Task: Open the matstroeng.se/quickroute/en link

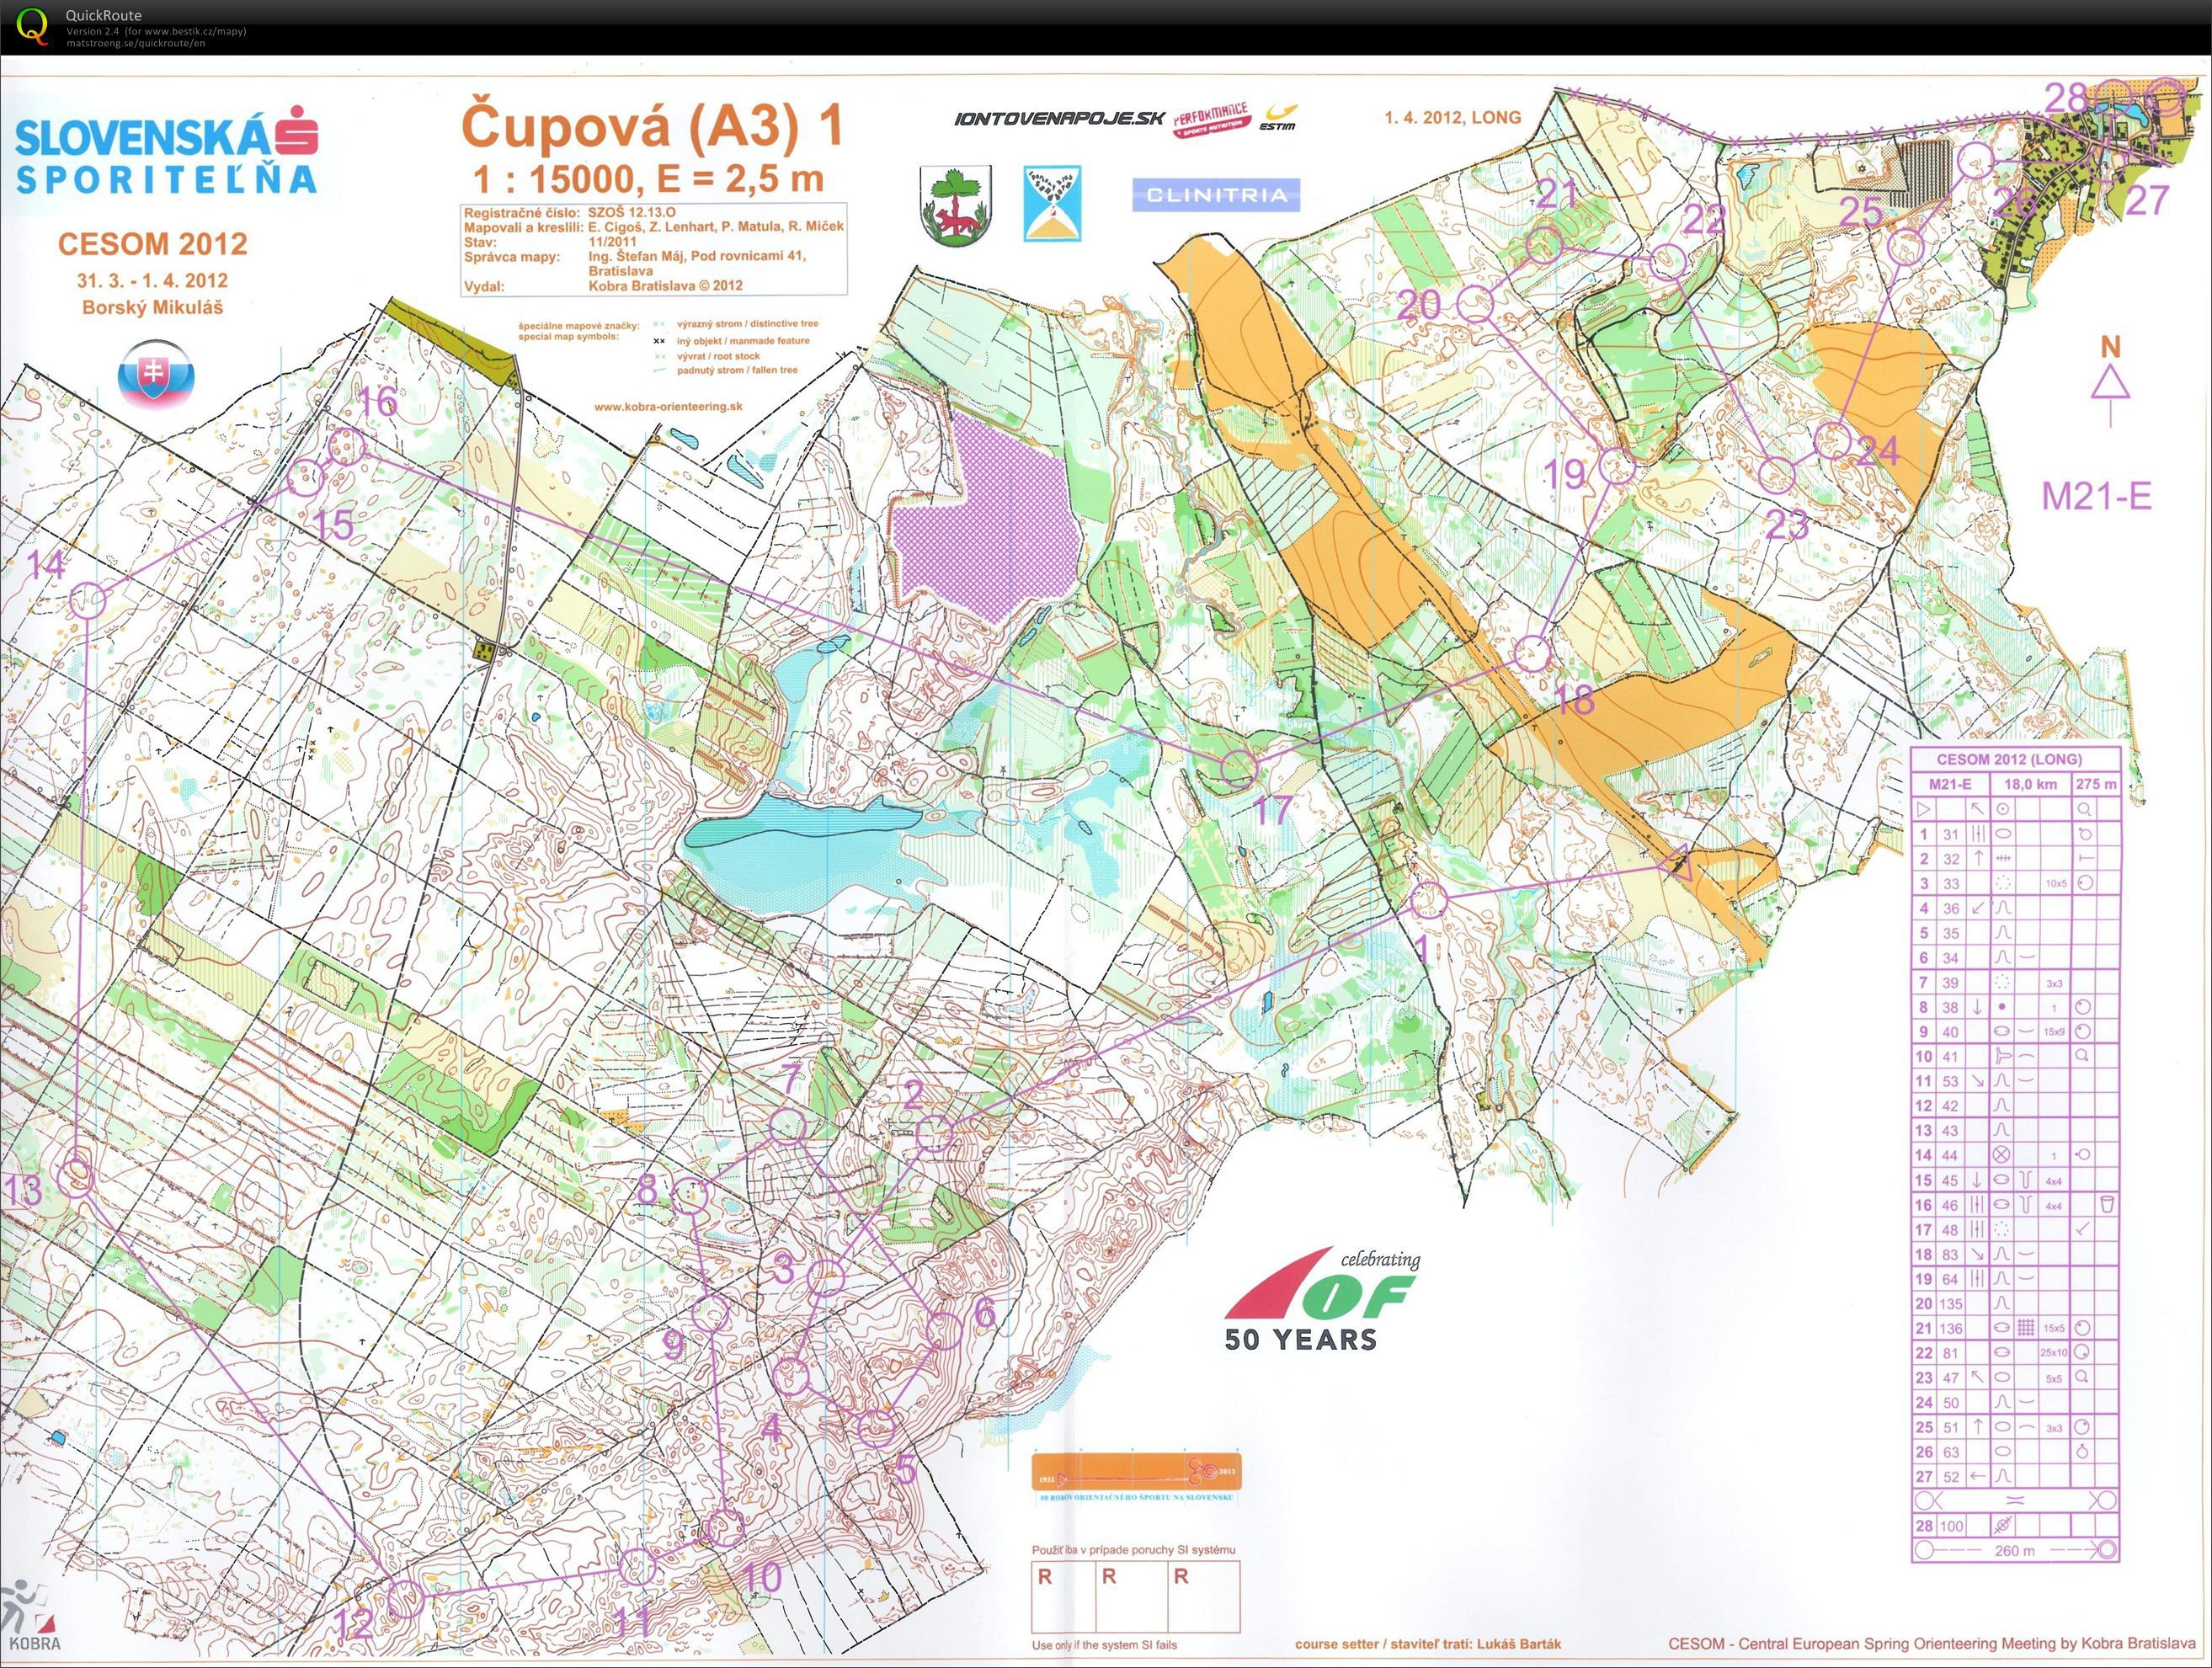Action: click(136, 43)
